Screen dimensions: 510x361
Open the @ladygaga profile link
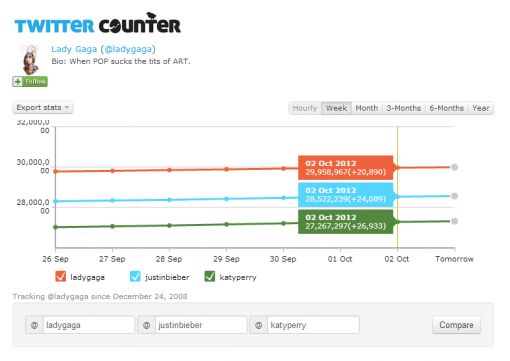coord(128,49)
